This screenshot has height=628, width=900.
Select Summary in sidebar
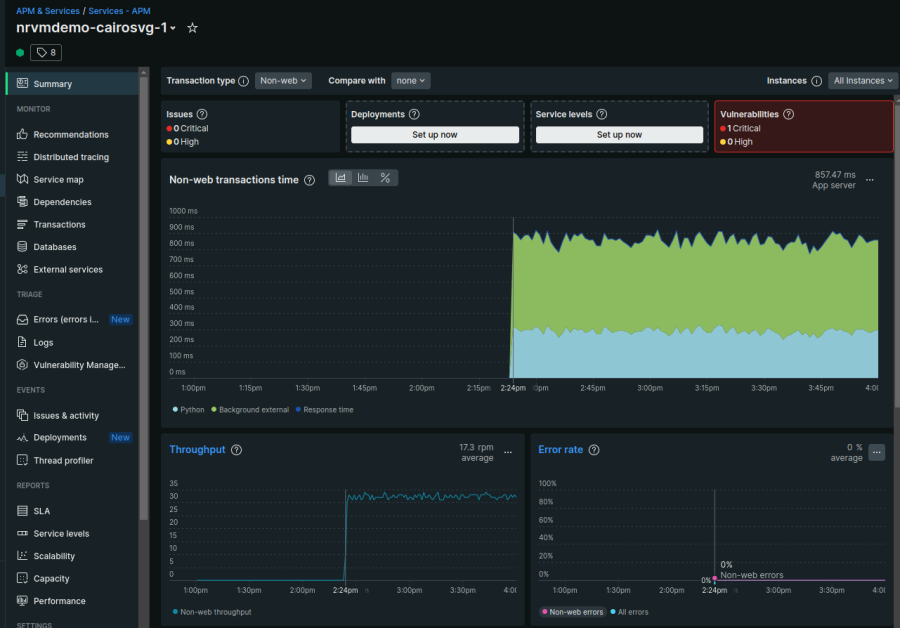pyautogui.click(x=72, y=84)
